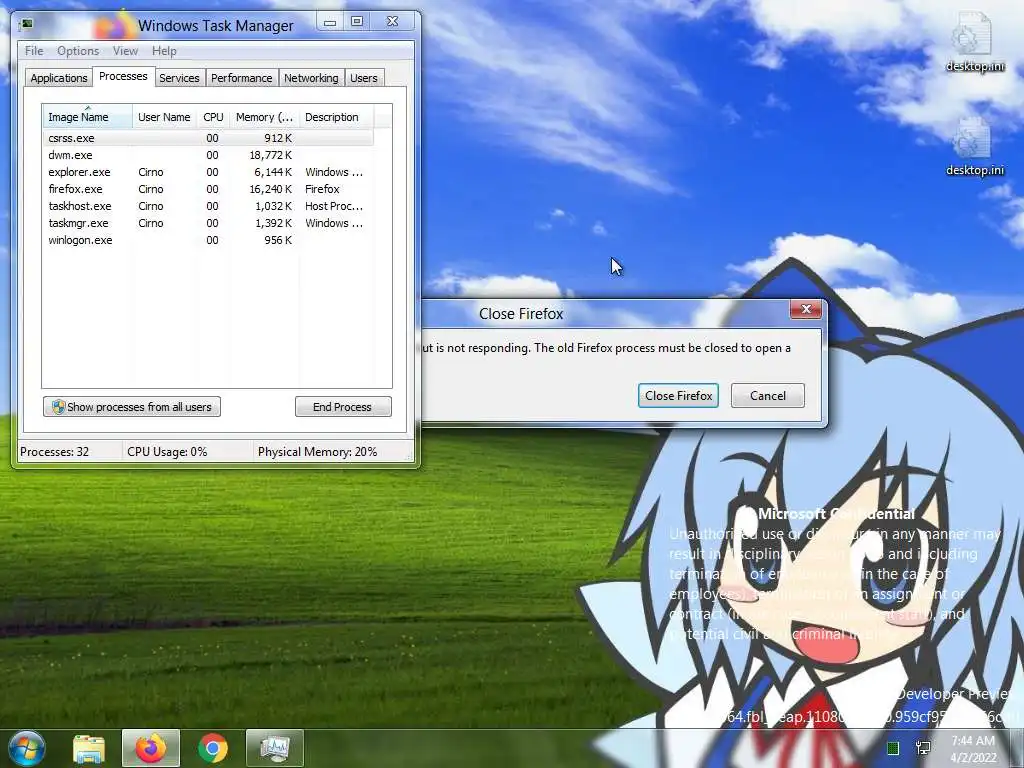Viewport: 1024px width, 768px height.
Task: Open the File menu in Task Manager
Action: tap(34, 51)
